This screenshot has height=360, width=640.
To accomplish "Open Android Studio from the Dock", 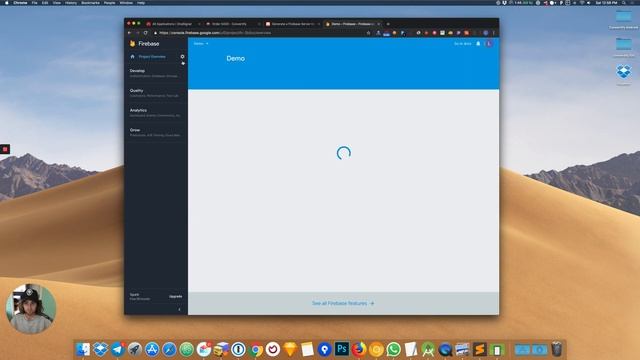I will coord(428,349).
